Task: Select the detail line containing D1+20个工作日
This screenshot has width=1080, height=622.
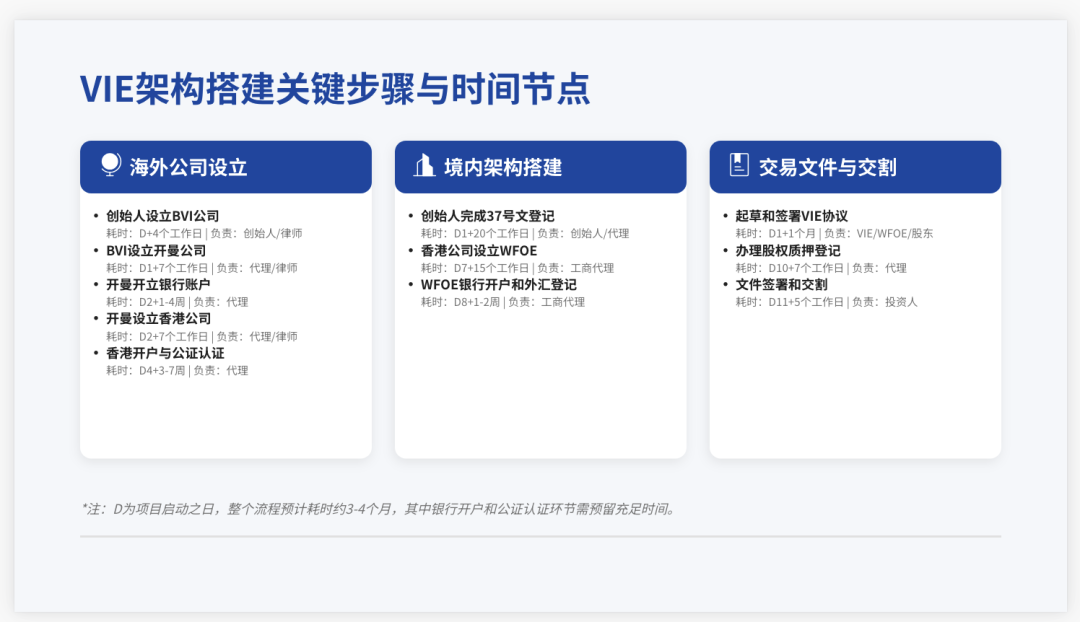Action: (x=525, y=234)
